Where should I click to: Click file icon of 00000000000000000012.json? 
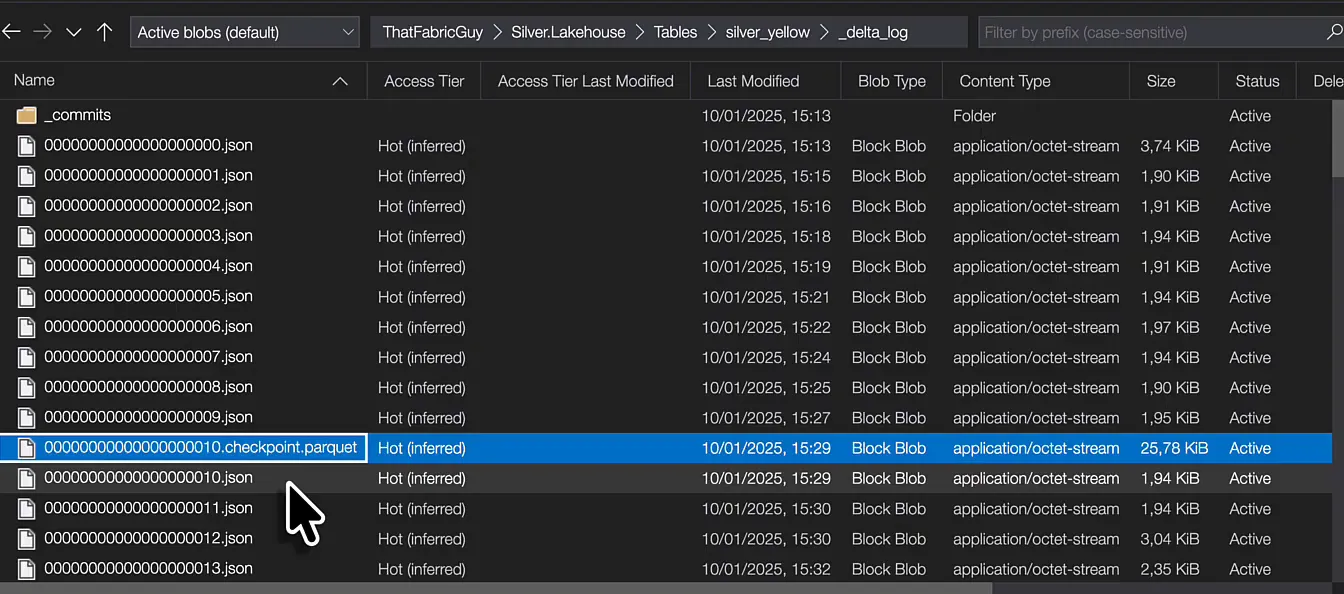26,539
